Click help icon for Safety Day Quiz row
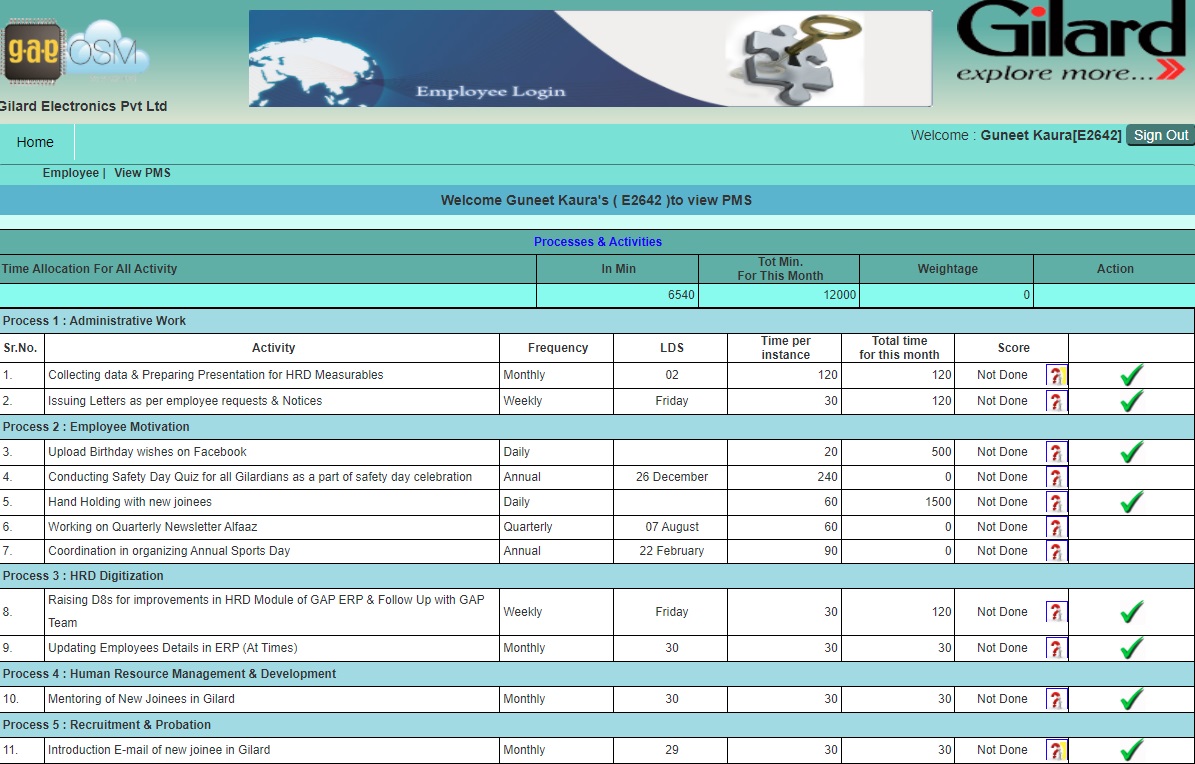 tap(1056, 478)
